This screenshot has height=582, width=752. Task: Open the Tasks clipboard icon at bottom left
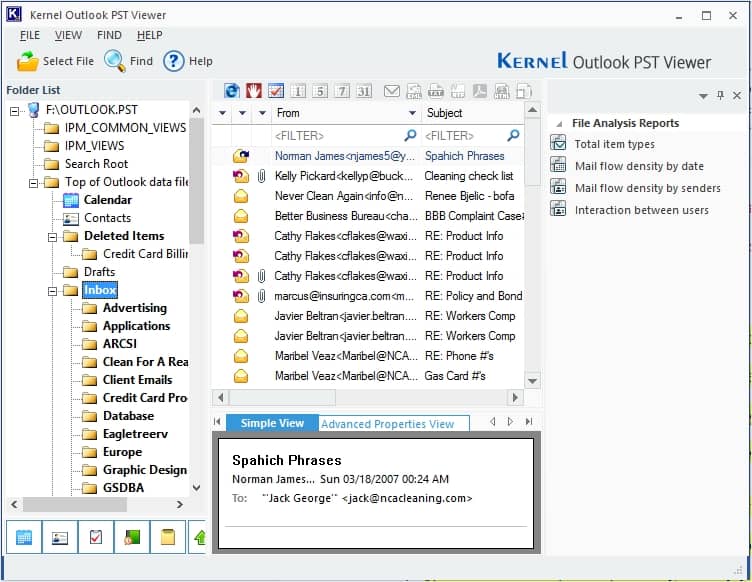(96, 537)
